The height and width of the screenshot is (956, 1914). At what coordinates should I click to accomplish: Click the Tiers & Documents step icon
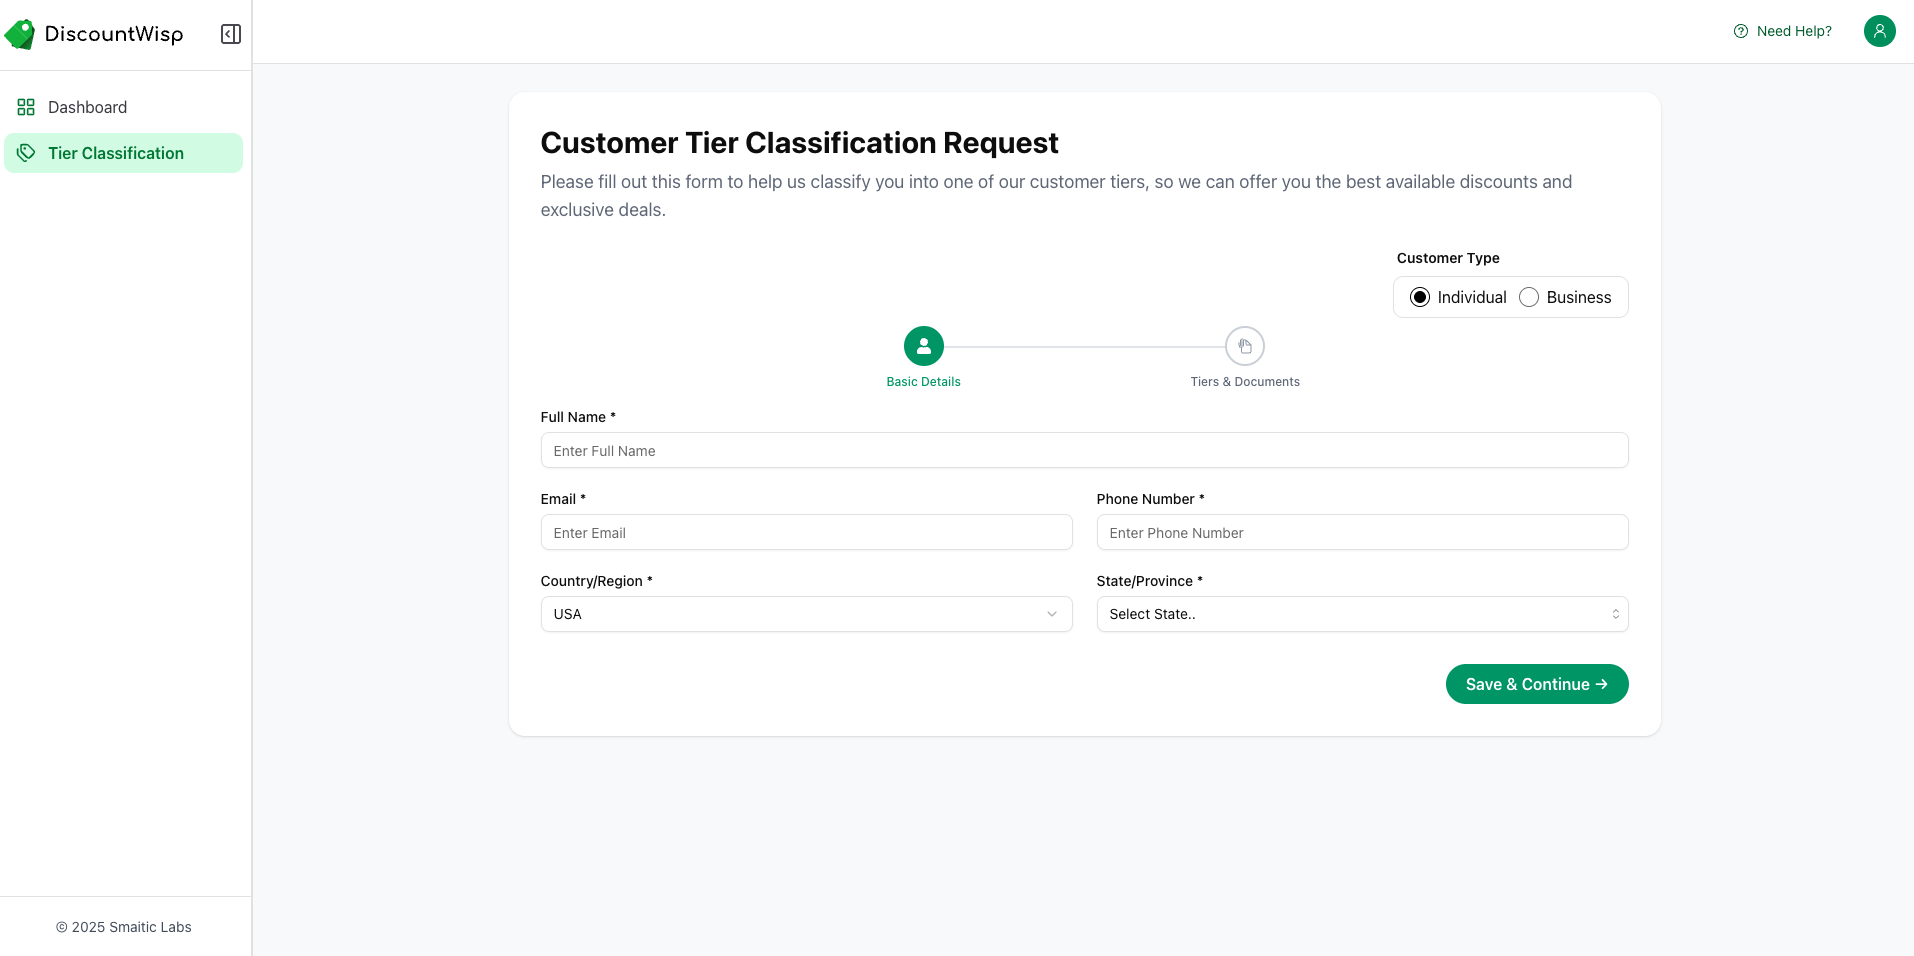(x=1244, y=346)
